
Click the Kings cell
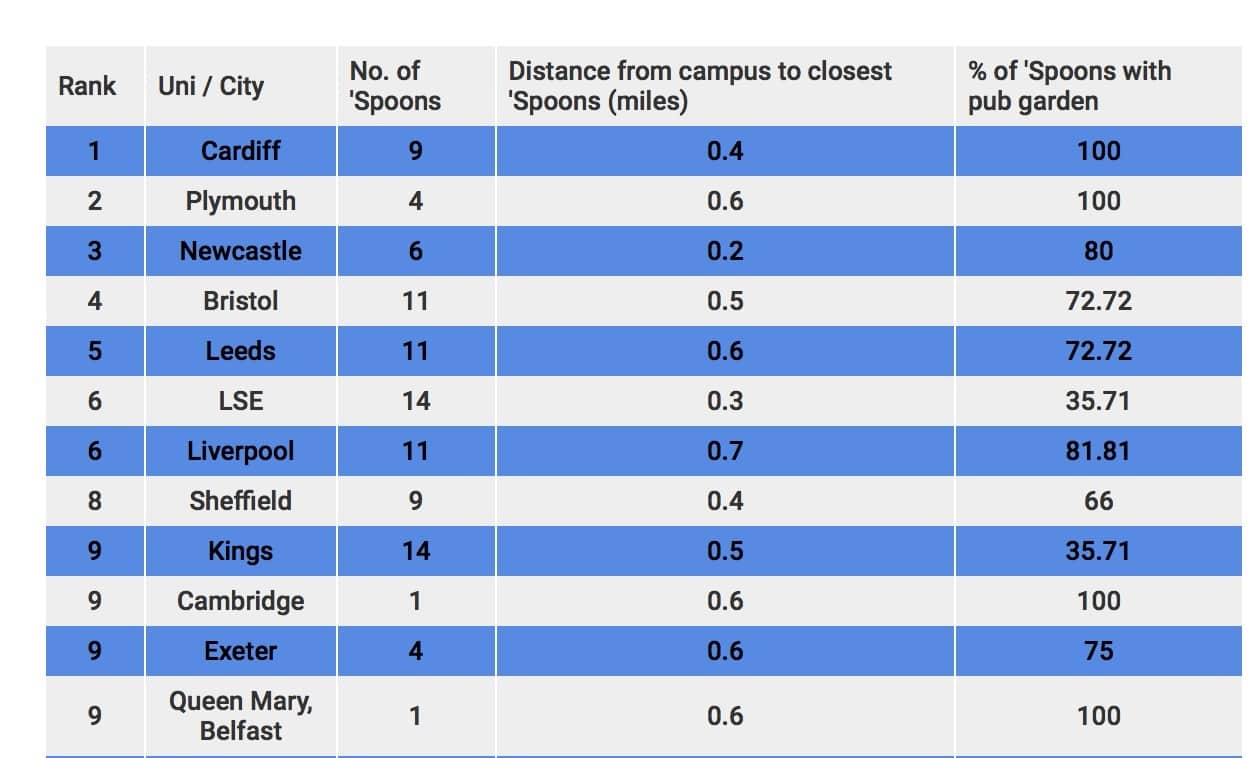coord(240,551)
